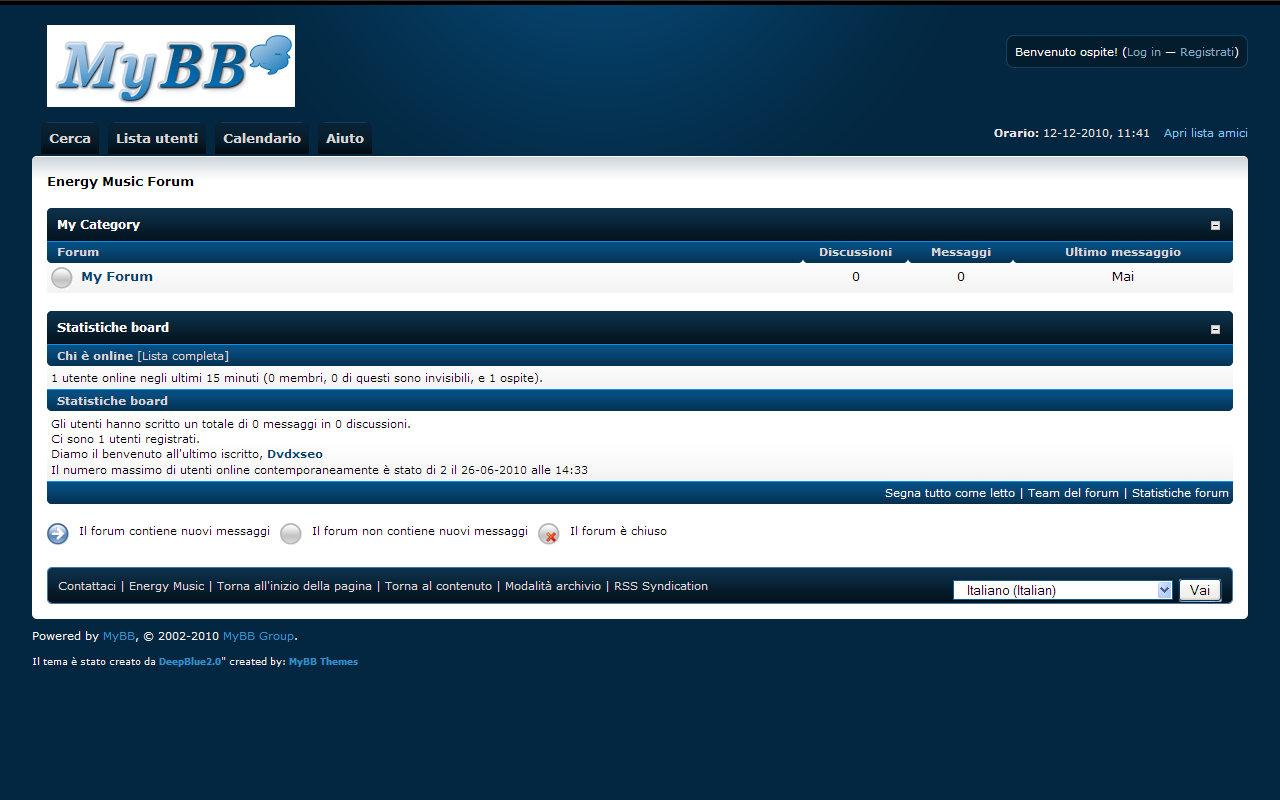Screen dimensions: 1280x800
Task: Click the Messaggi column header
Action: pos(961,252)
